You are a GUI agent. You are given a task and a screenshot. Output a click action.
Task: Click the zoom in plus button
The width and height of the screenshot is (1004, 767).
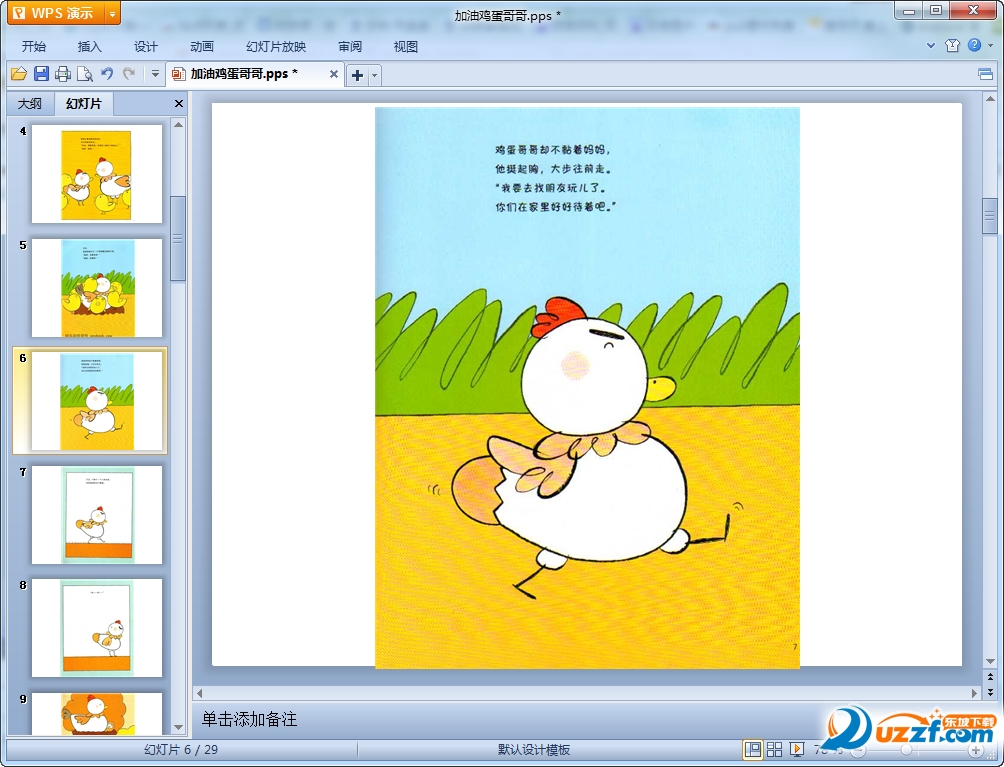click(x=976, y=750)
